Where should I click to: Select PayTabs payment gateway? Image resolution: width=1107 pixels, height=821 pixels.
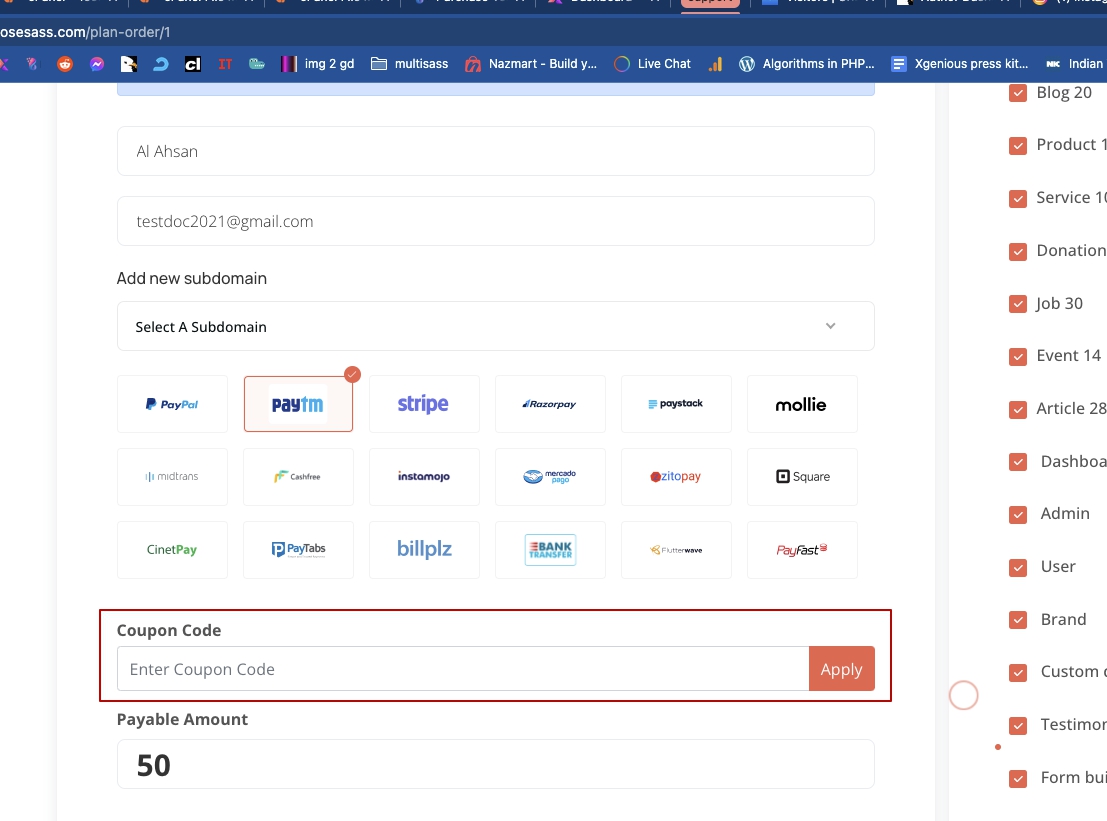click(x=298, y=550)
